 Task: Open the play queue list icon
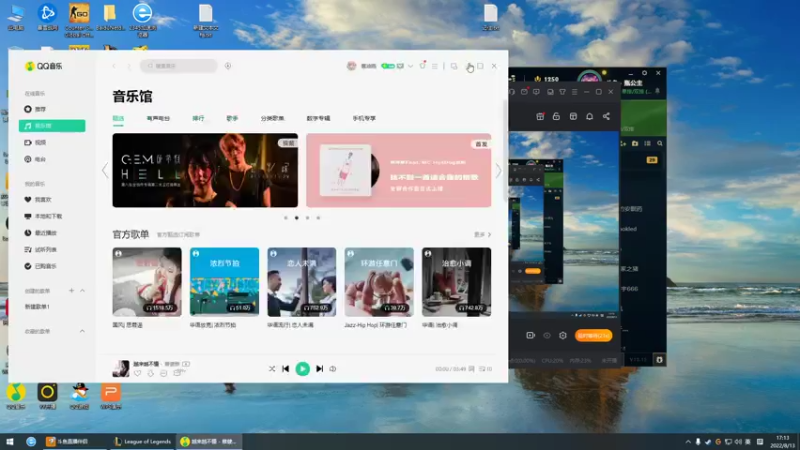click(485, 369)
